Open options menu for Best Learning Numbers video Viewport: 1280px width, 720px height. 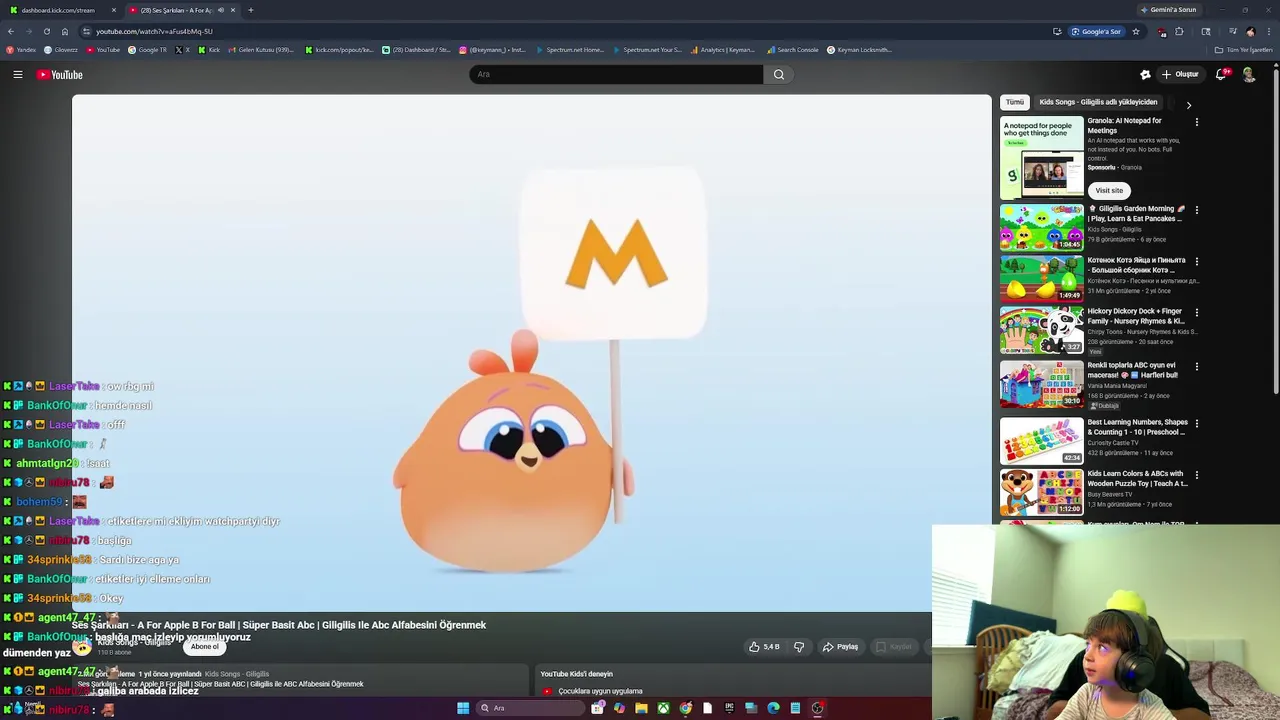tap(1196, 423)
